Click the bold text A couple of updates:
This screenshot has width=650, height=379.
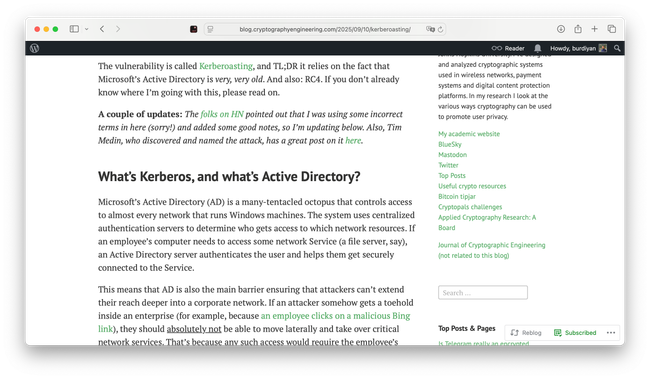tap(140, 114)
